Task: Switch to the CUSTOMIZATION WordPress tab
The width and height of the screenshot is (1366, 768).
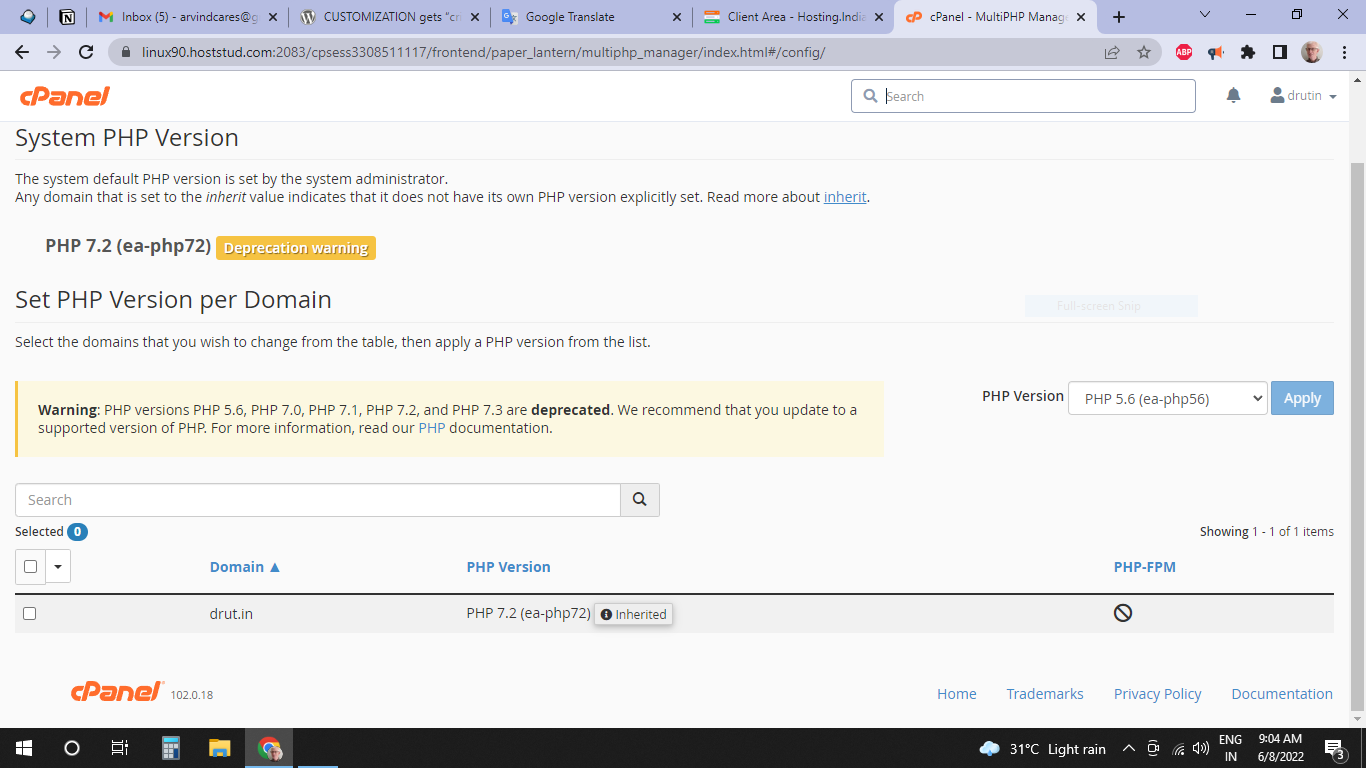Action: coord(389,17)
